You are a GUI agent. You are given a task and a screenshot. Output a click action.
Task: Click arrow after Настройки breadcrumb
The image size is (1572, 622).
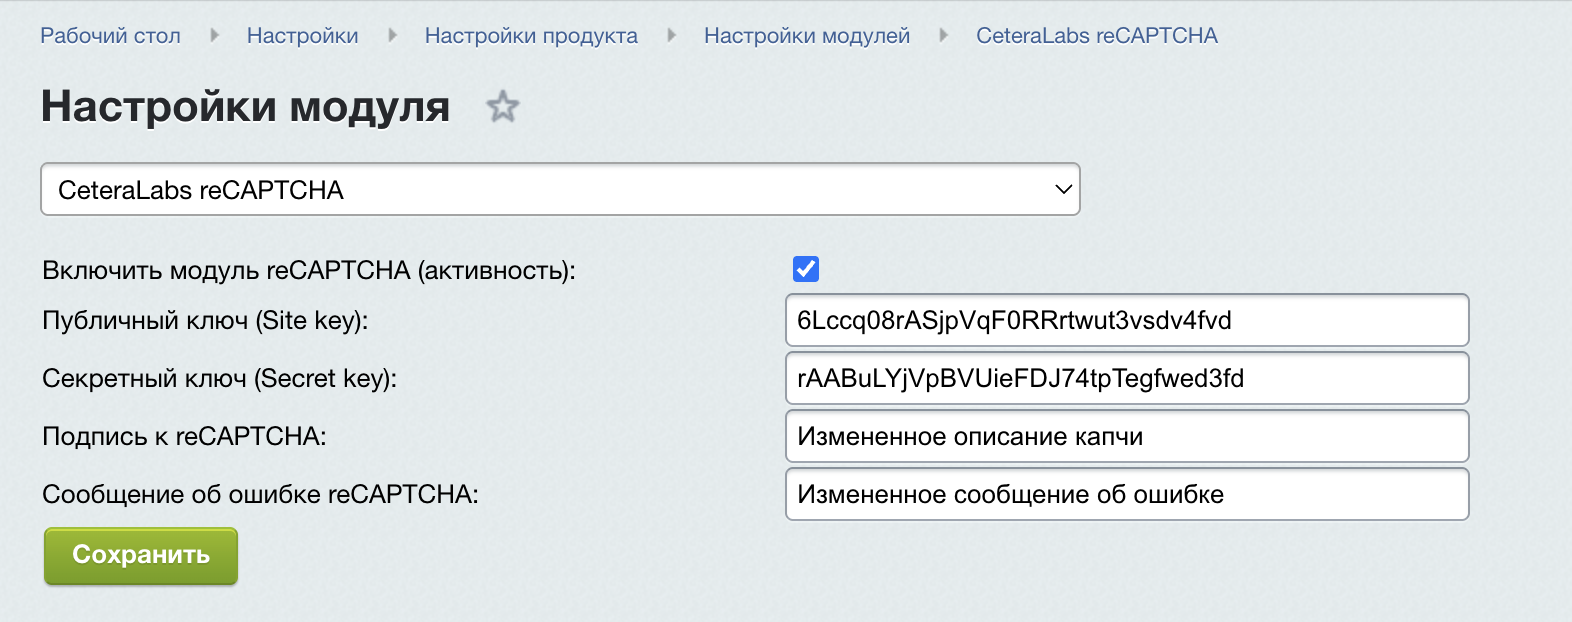tap(392, 36)
